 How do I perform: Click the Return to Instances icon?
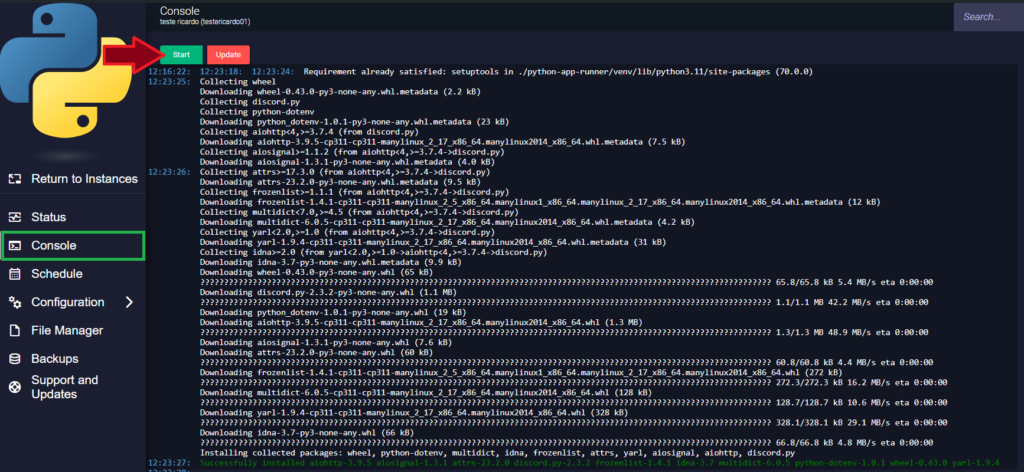[14, 179]
